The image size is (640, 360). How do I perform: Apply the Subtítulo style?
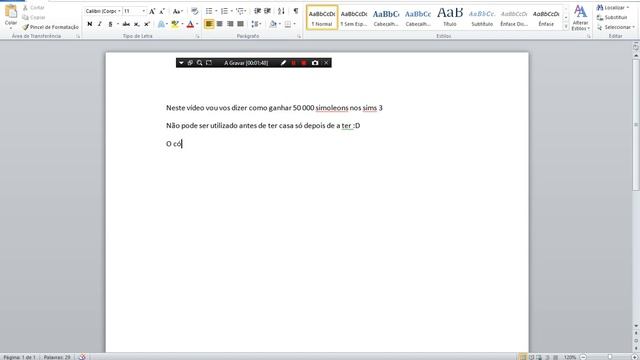(482, 18)
